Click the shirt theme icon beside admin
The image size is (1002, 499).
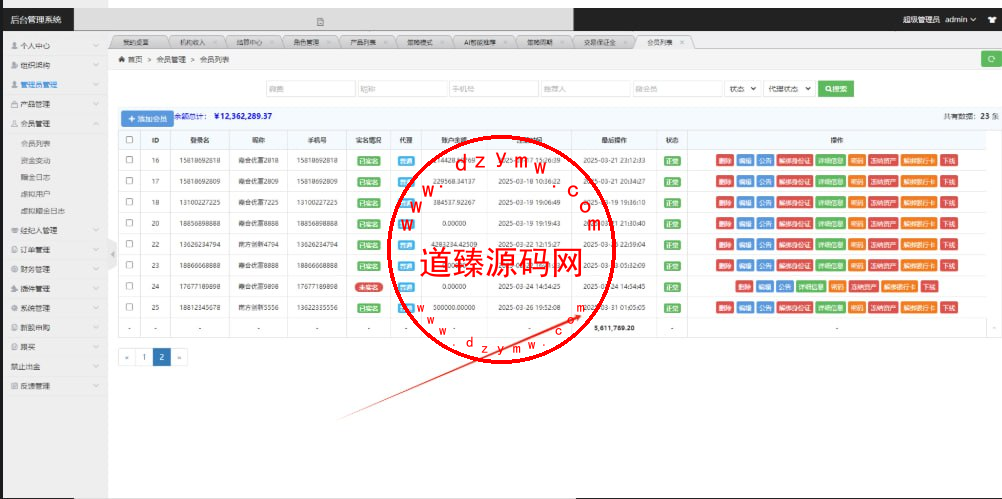point(991,20)
